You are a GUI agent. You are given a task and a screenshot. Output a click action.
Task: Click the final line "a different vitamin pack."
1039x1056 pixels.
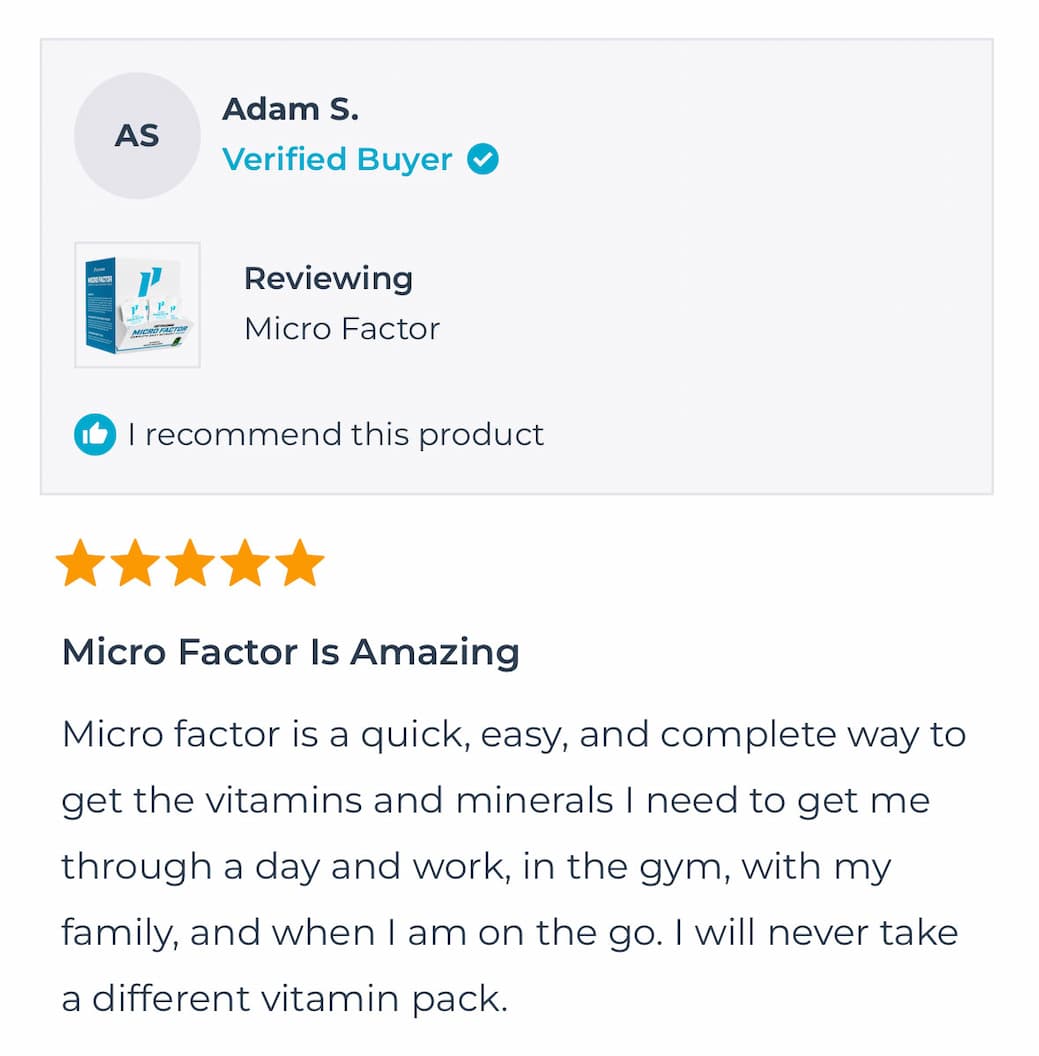(285, 999)
